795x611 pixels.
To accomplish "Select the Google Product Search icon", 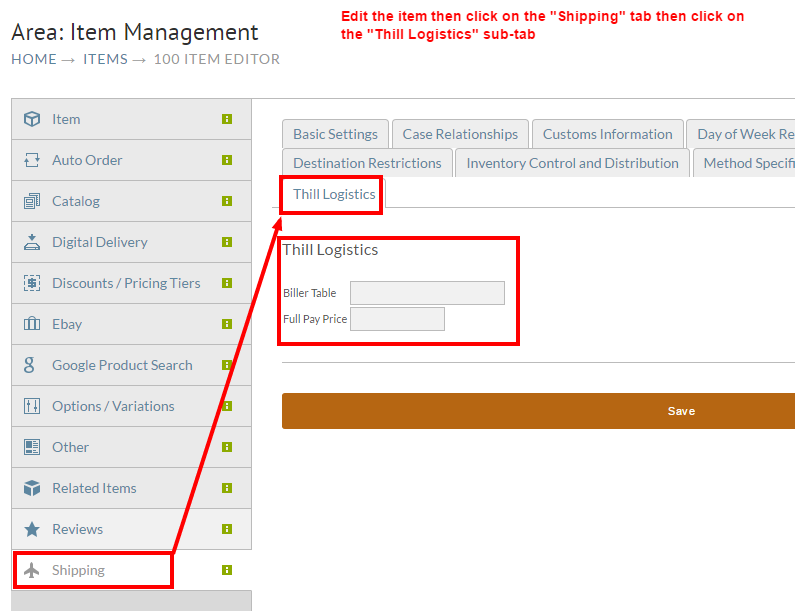I will (x=29, y=365).
